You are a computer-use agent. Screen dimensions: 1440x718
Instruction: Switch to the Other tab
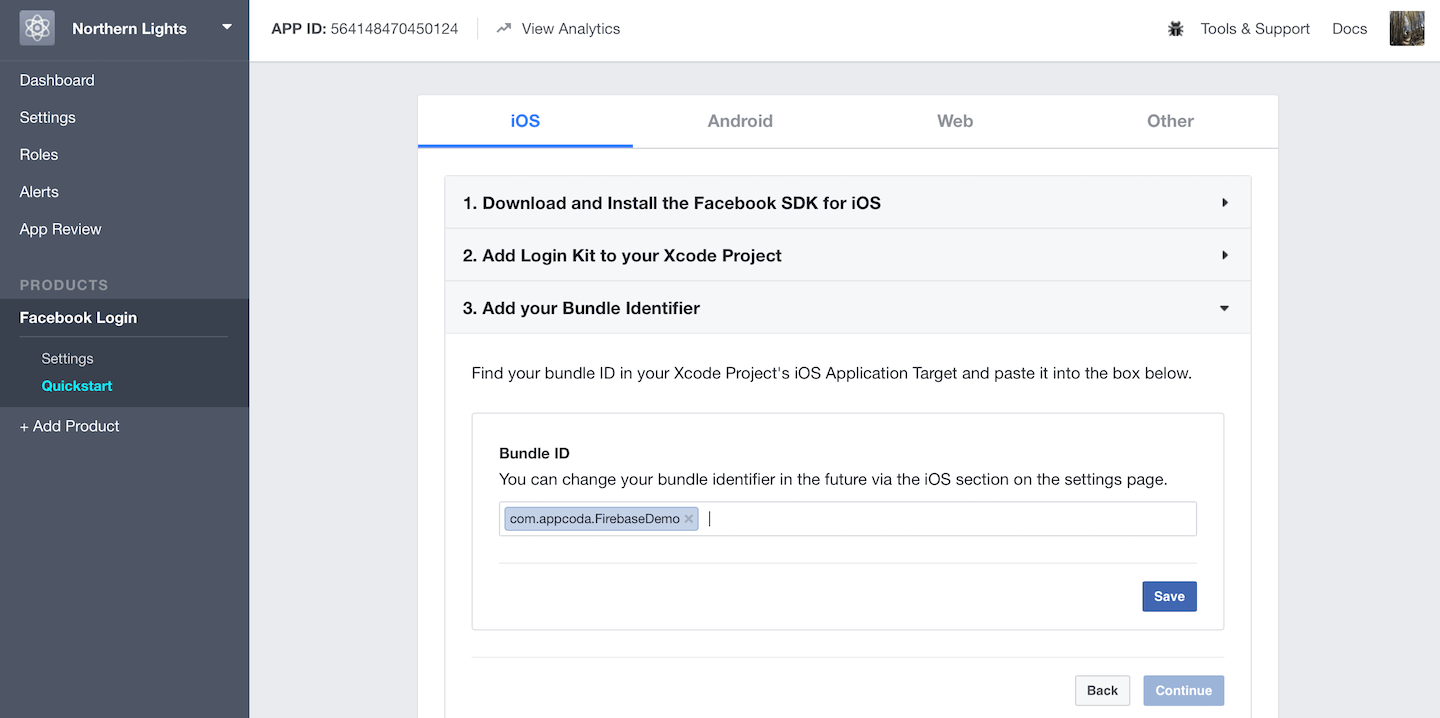[1170, 121]
